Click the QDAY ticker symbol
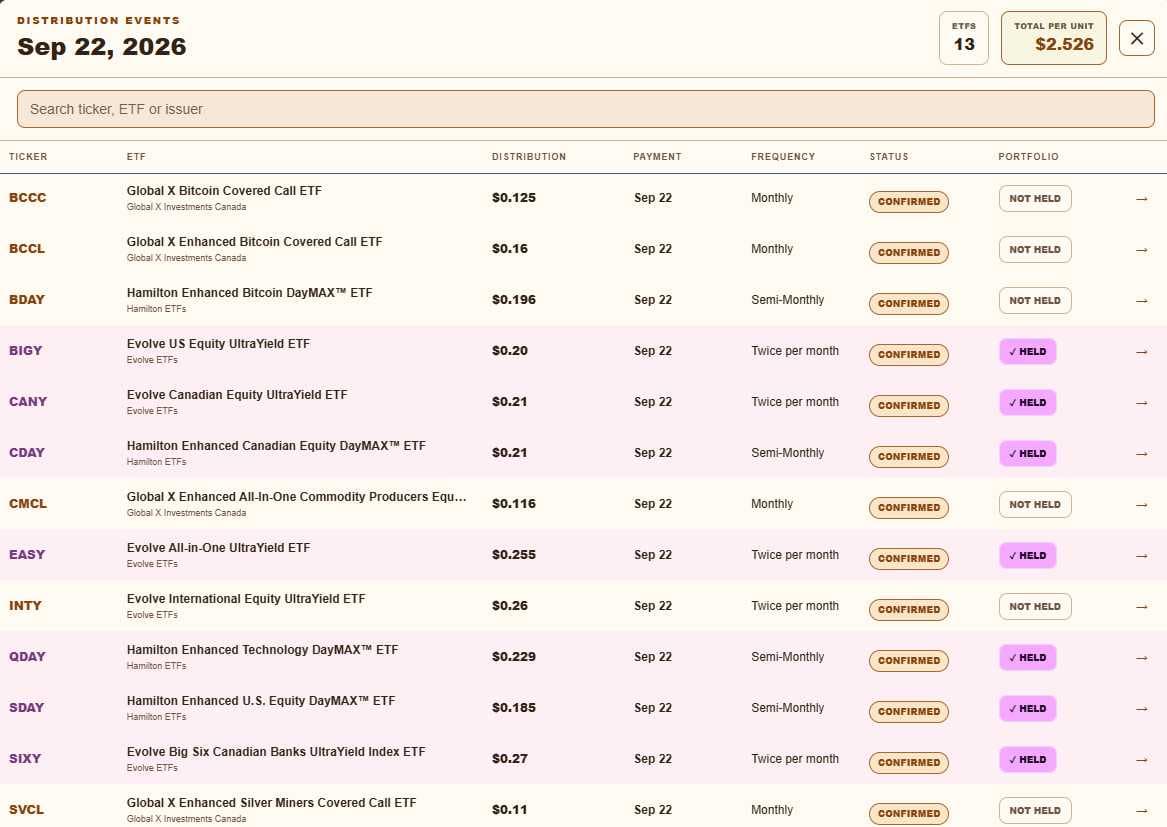 point(28,657)
